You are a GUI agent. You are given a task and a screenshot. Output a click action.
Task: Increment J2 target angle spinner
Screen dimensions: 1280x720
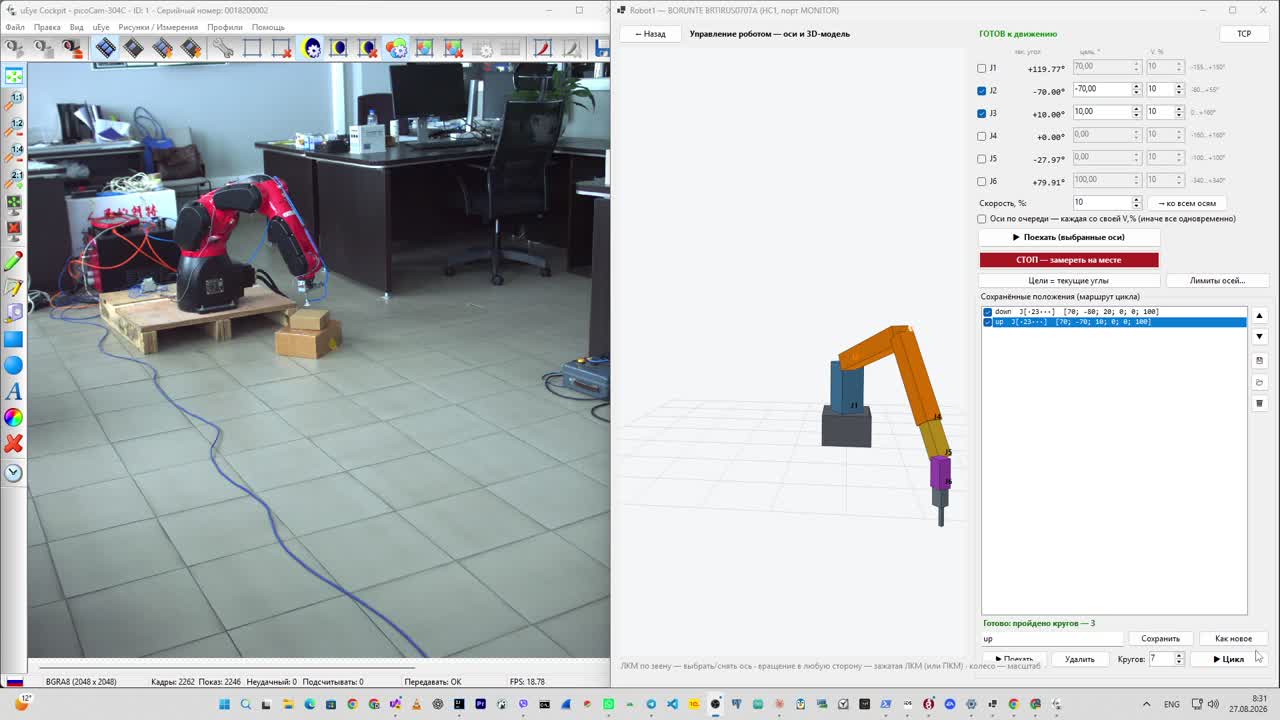pos(1136,86)
